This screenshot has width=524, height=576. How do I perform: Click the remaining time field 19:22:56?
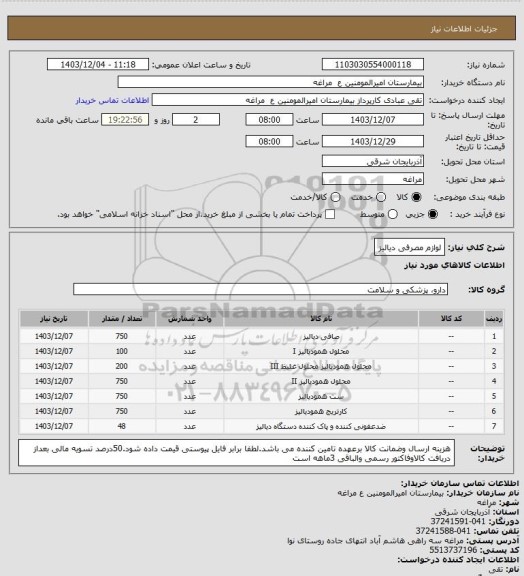click(125, 120)
